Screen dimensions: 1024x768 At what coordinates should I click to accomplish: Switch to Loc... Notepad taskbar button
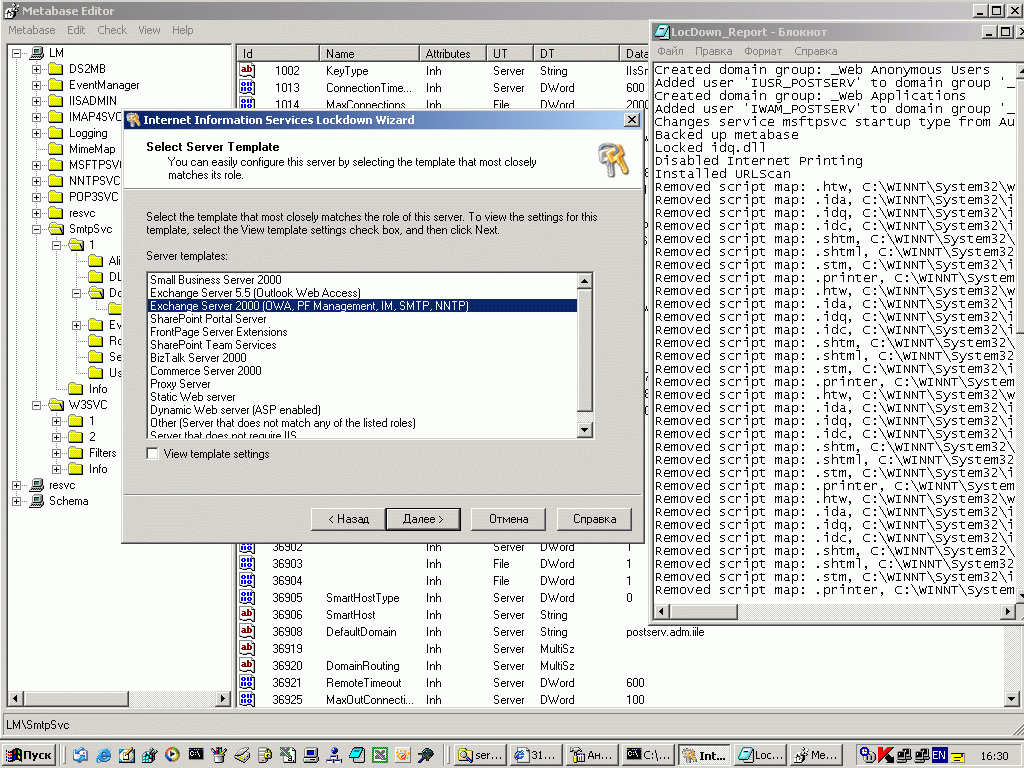(760, 755)
